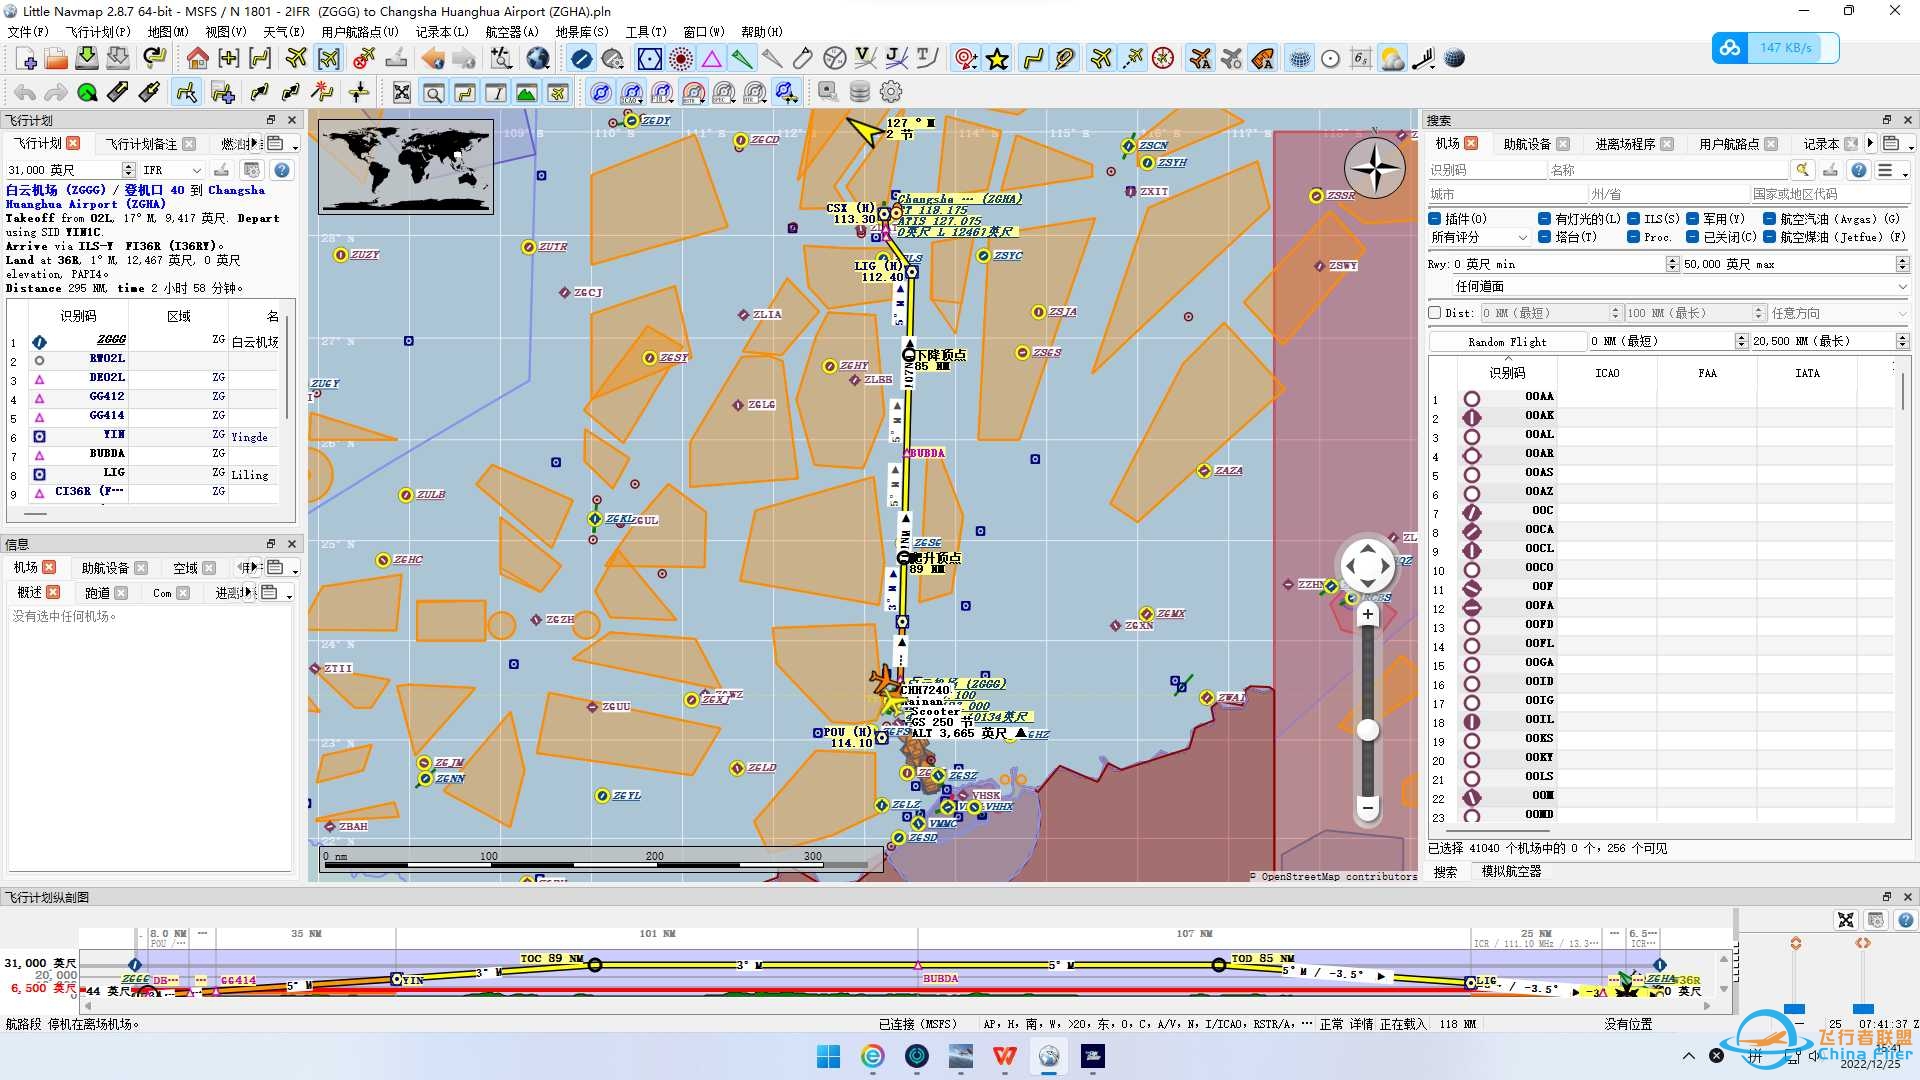Click the open flight plan folder icon

[56, 59]
